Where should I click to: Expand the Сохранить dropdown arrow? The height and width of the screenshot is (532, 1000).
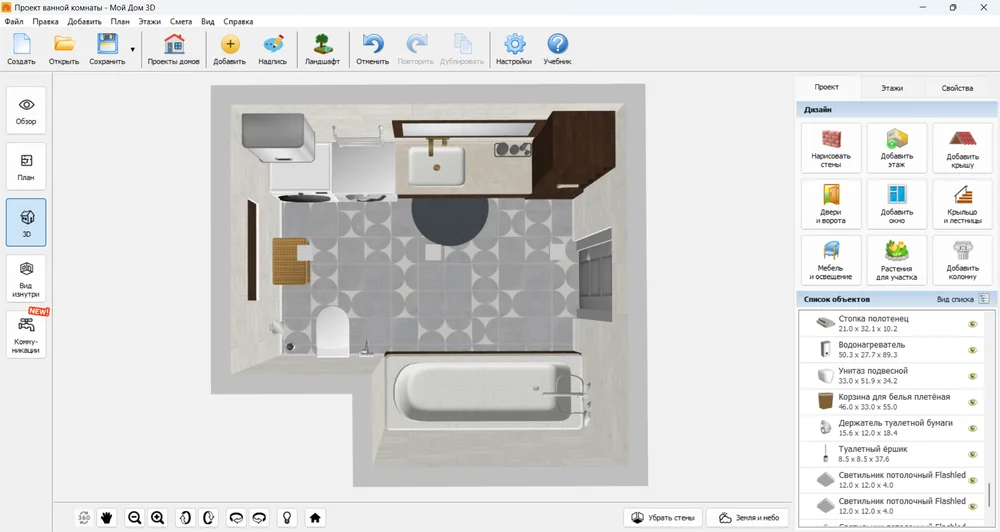pos(133,49)
